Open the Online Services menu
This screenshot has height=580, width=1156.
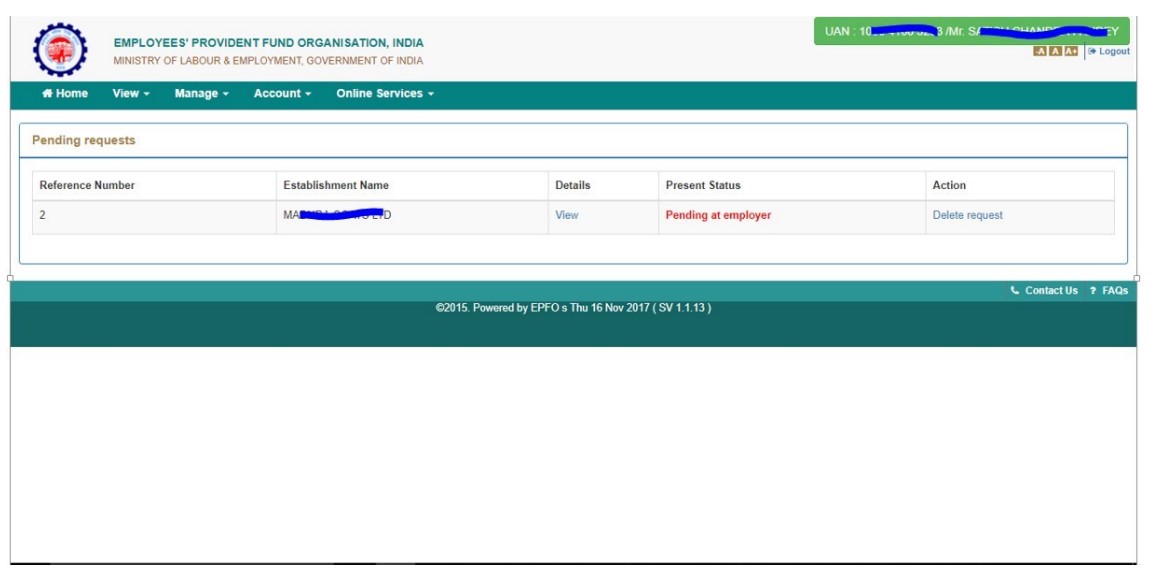(x=385, y=94)
